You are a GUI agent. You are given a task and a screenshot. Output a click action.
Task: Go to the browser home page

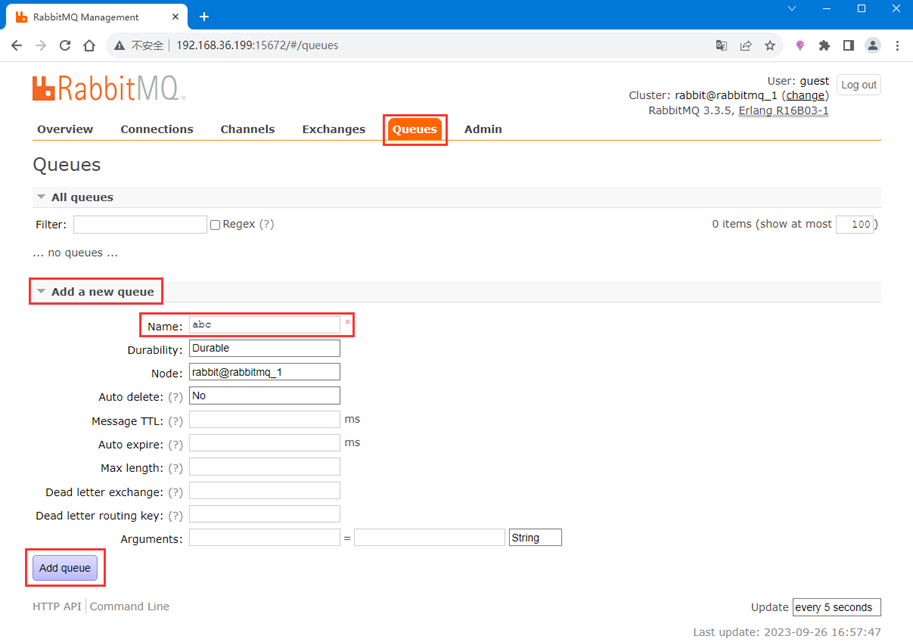tap(89, 45)
